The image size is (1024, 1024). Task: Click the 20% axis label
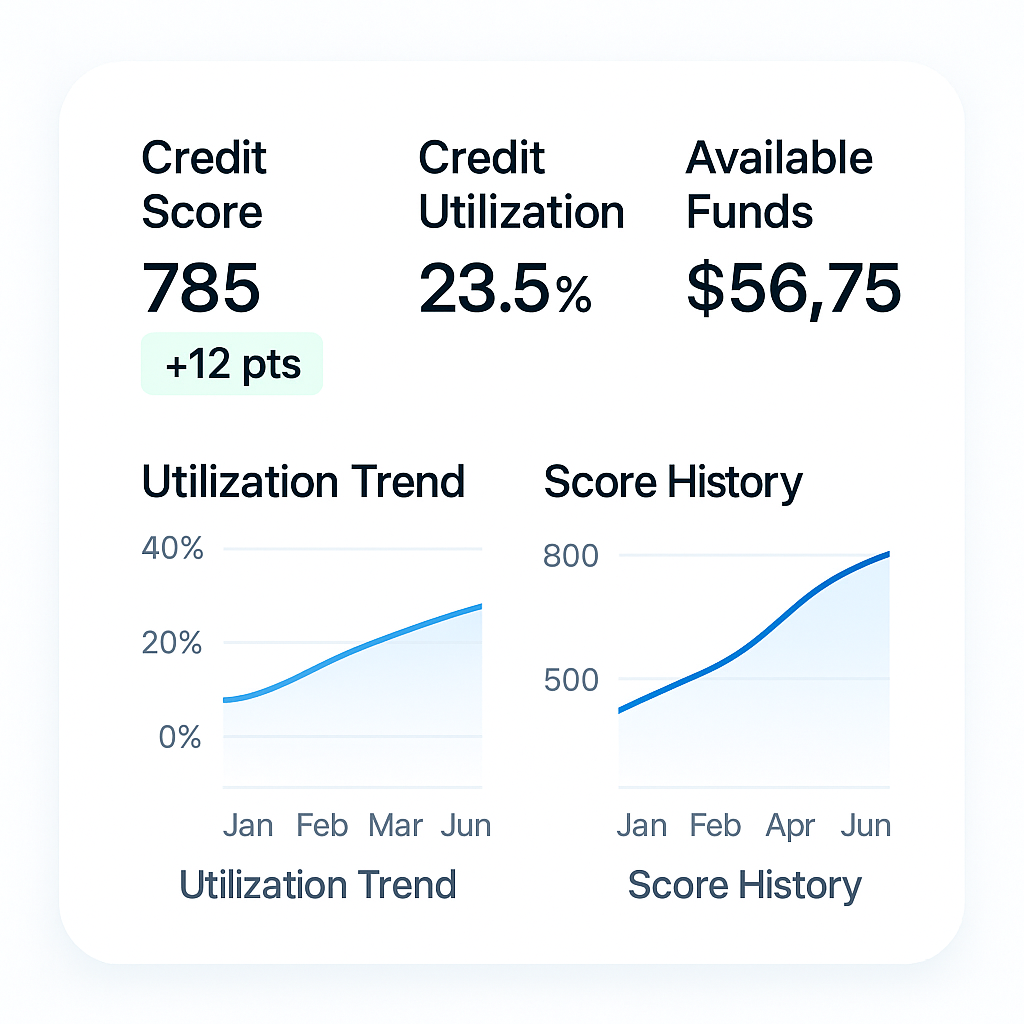172,643
